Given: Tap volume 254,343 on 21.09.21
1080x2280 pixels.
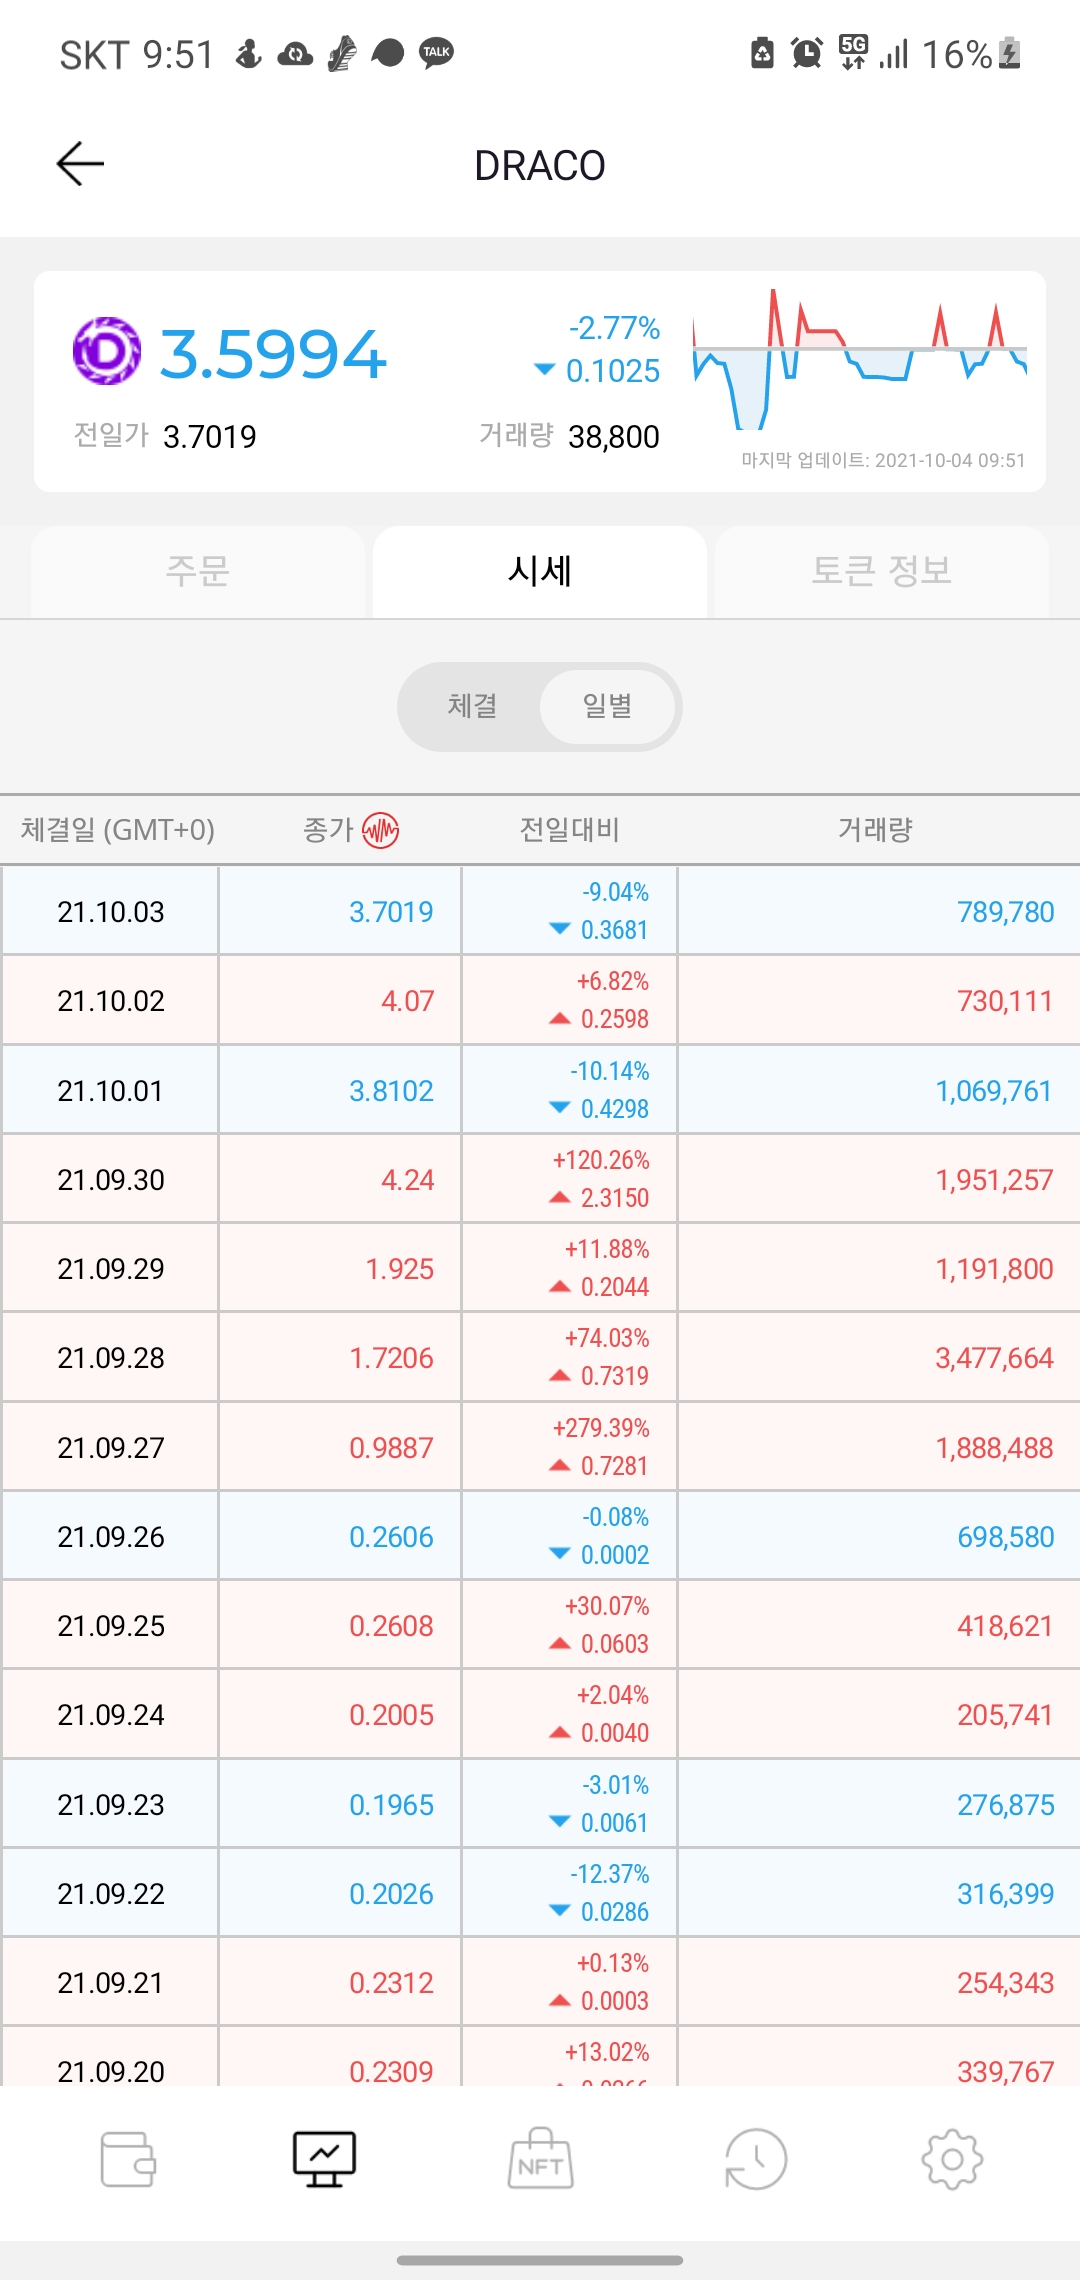Looking at the screenshot, I should pos(1005,1983).
